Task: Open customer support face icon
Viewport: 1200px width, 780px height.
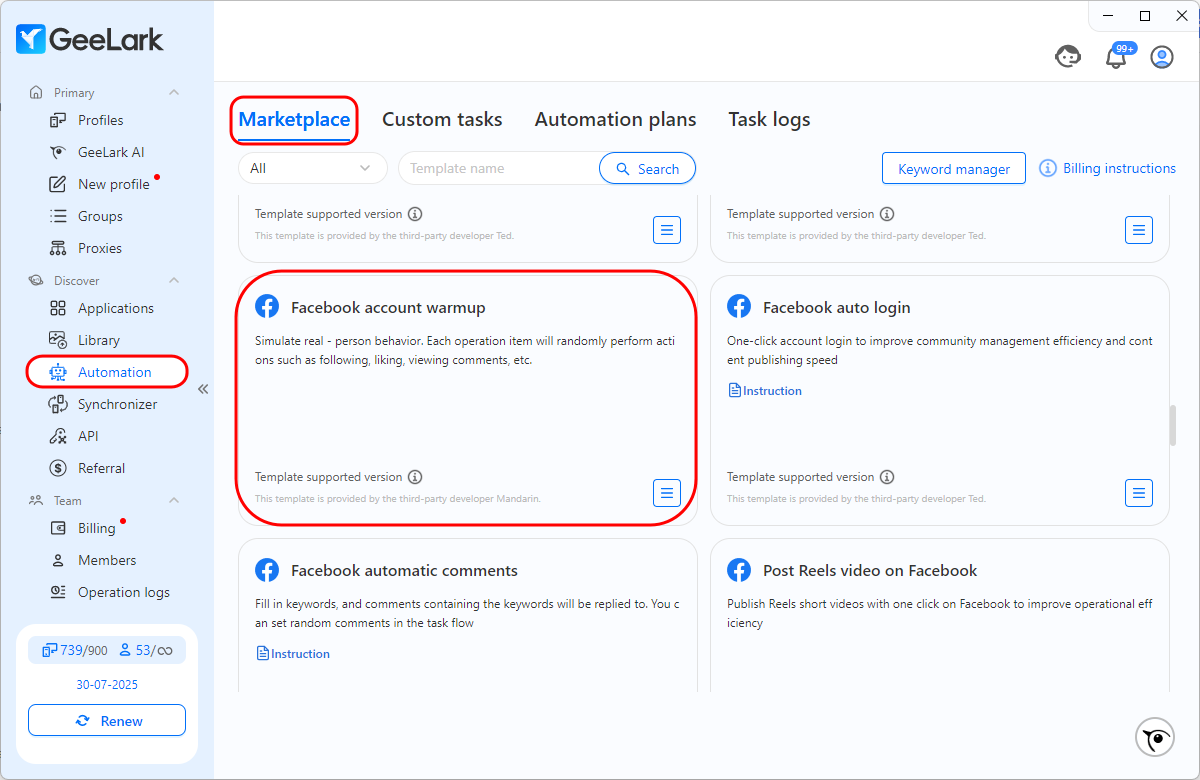Action: click(1068, 57)
